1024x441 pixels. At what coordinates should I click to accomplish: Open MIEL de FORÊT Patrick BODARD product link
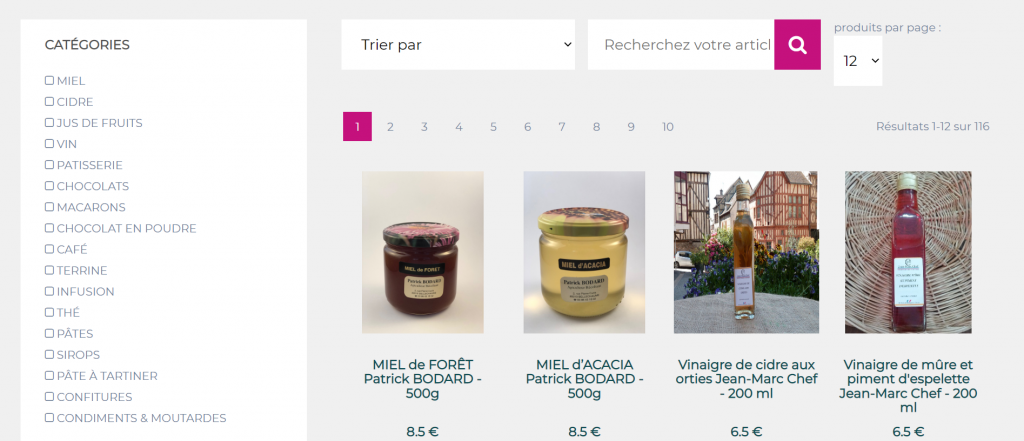(423, 379)
